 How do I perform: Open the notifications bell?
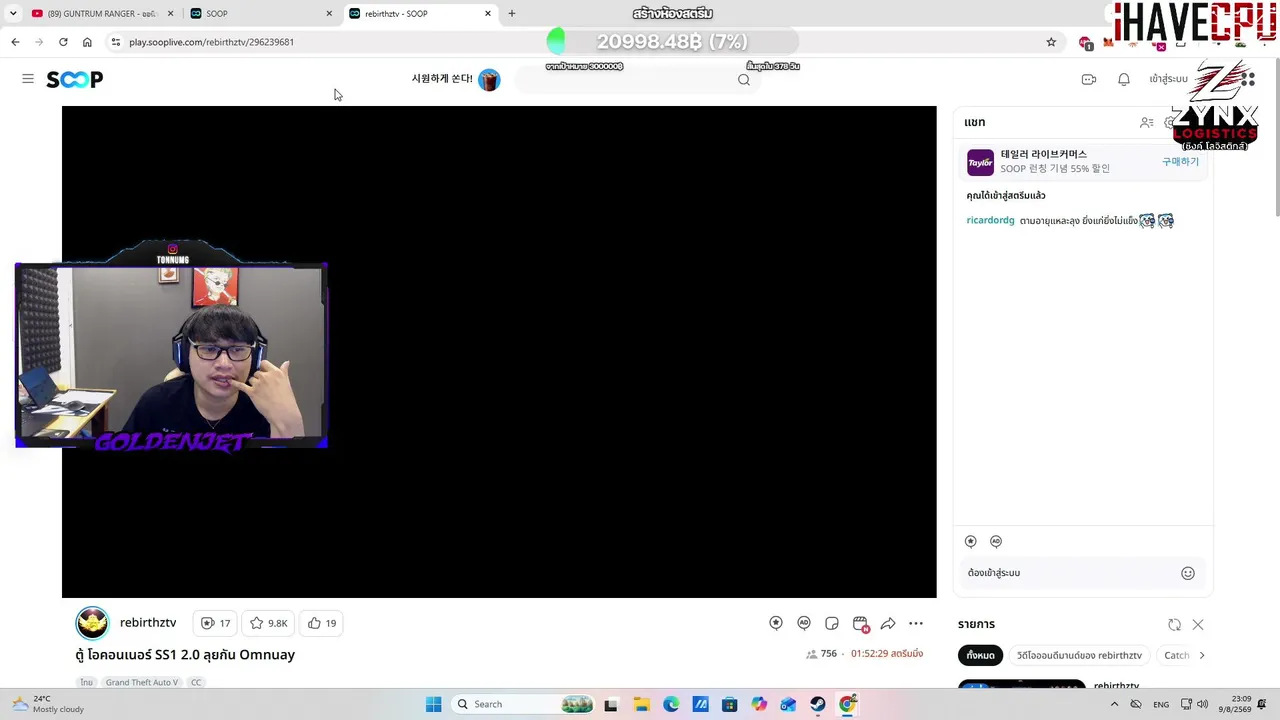(x=1124, y=80)
